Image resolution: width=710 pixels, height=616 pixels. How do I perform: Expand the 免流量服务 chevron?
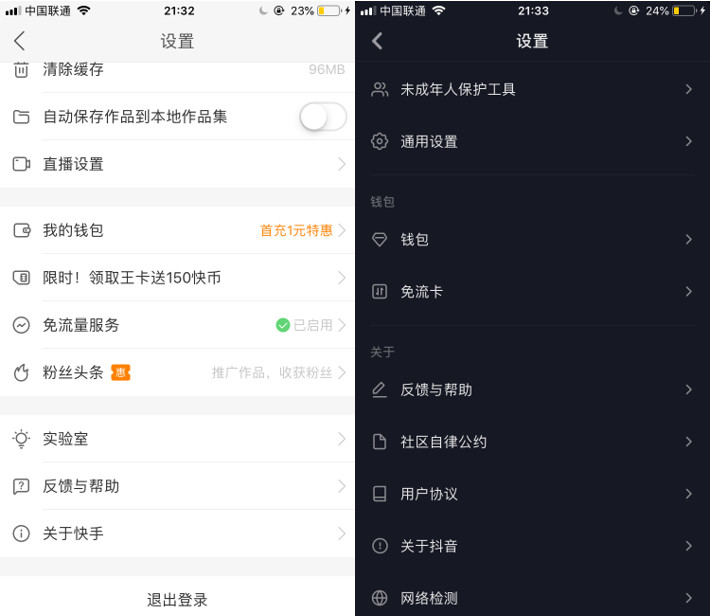tap(342, 325)
